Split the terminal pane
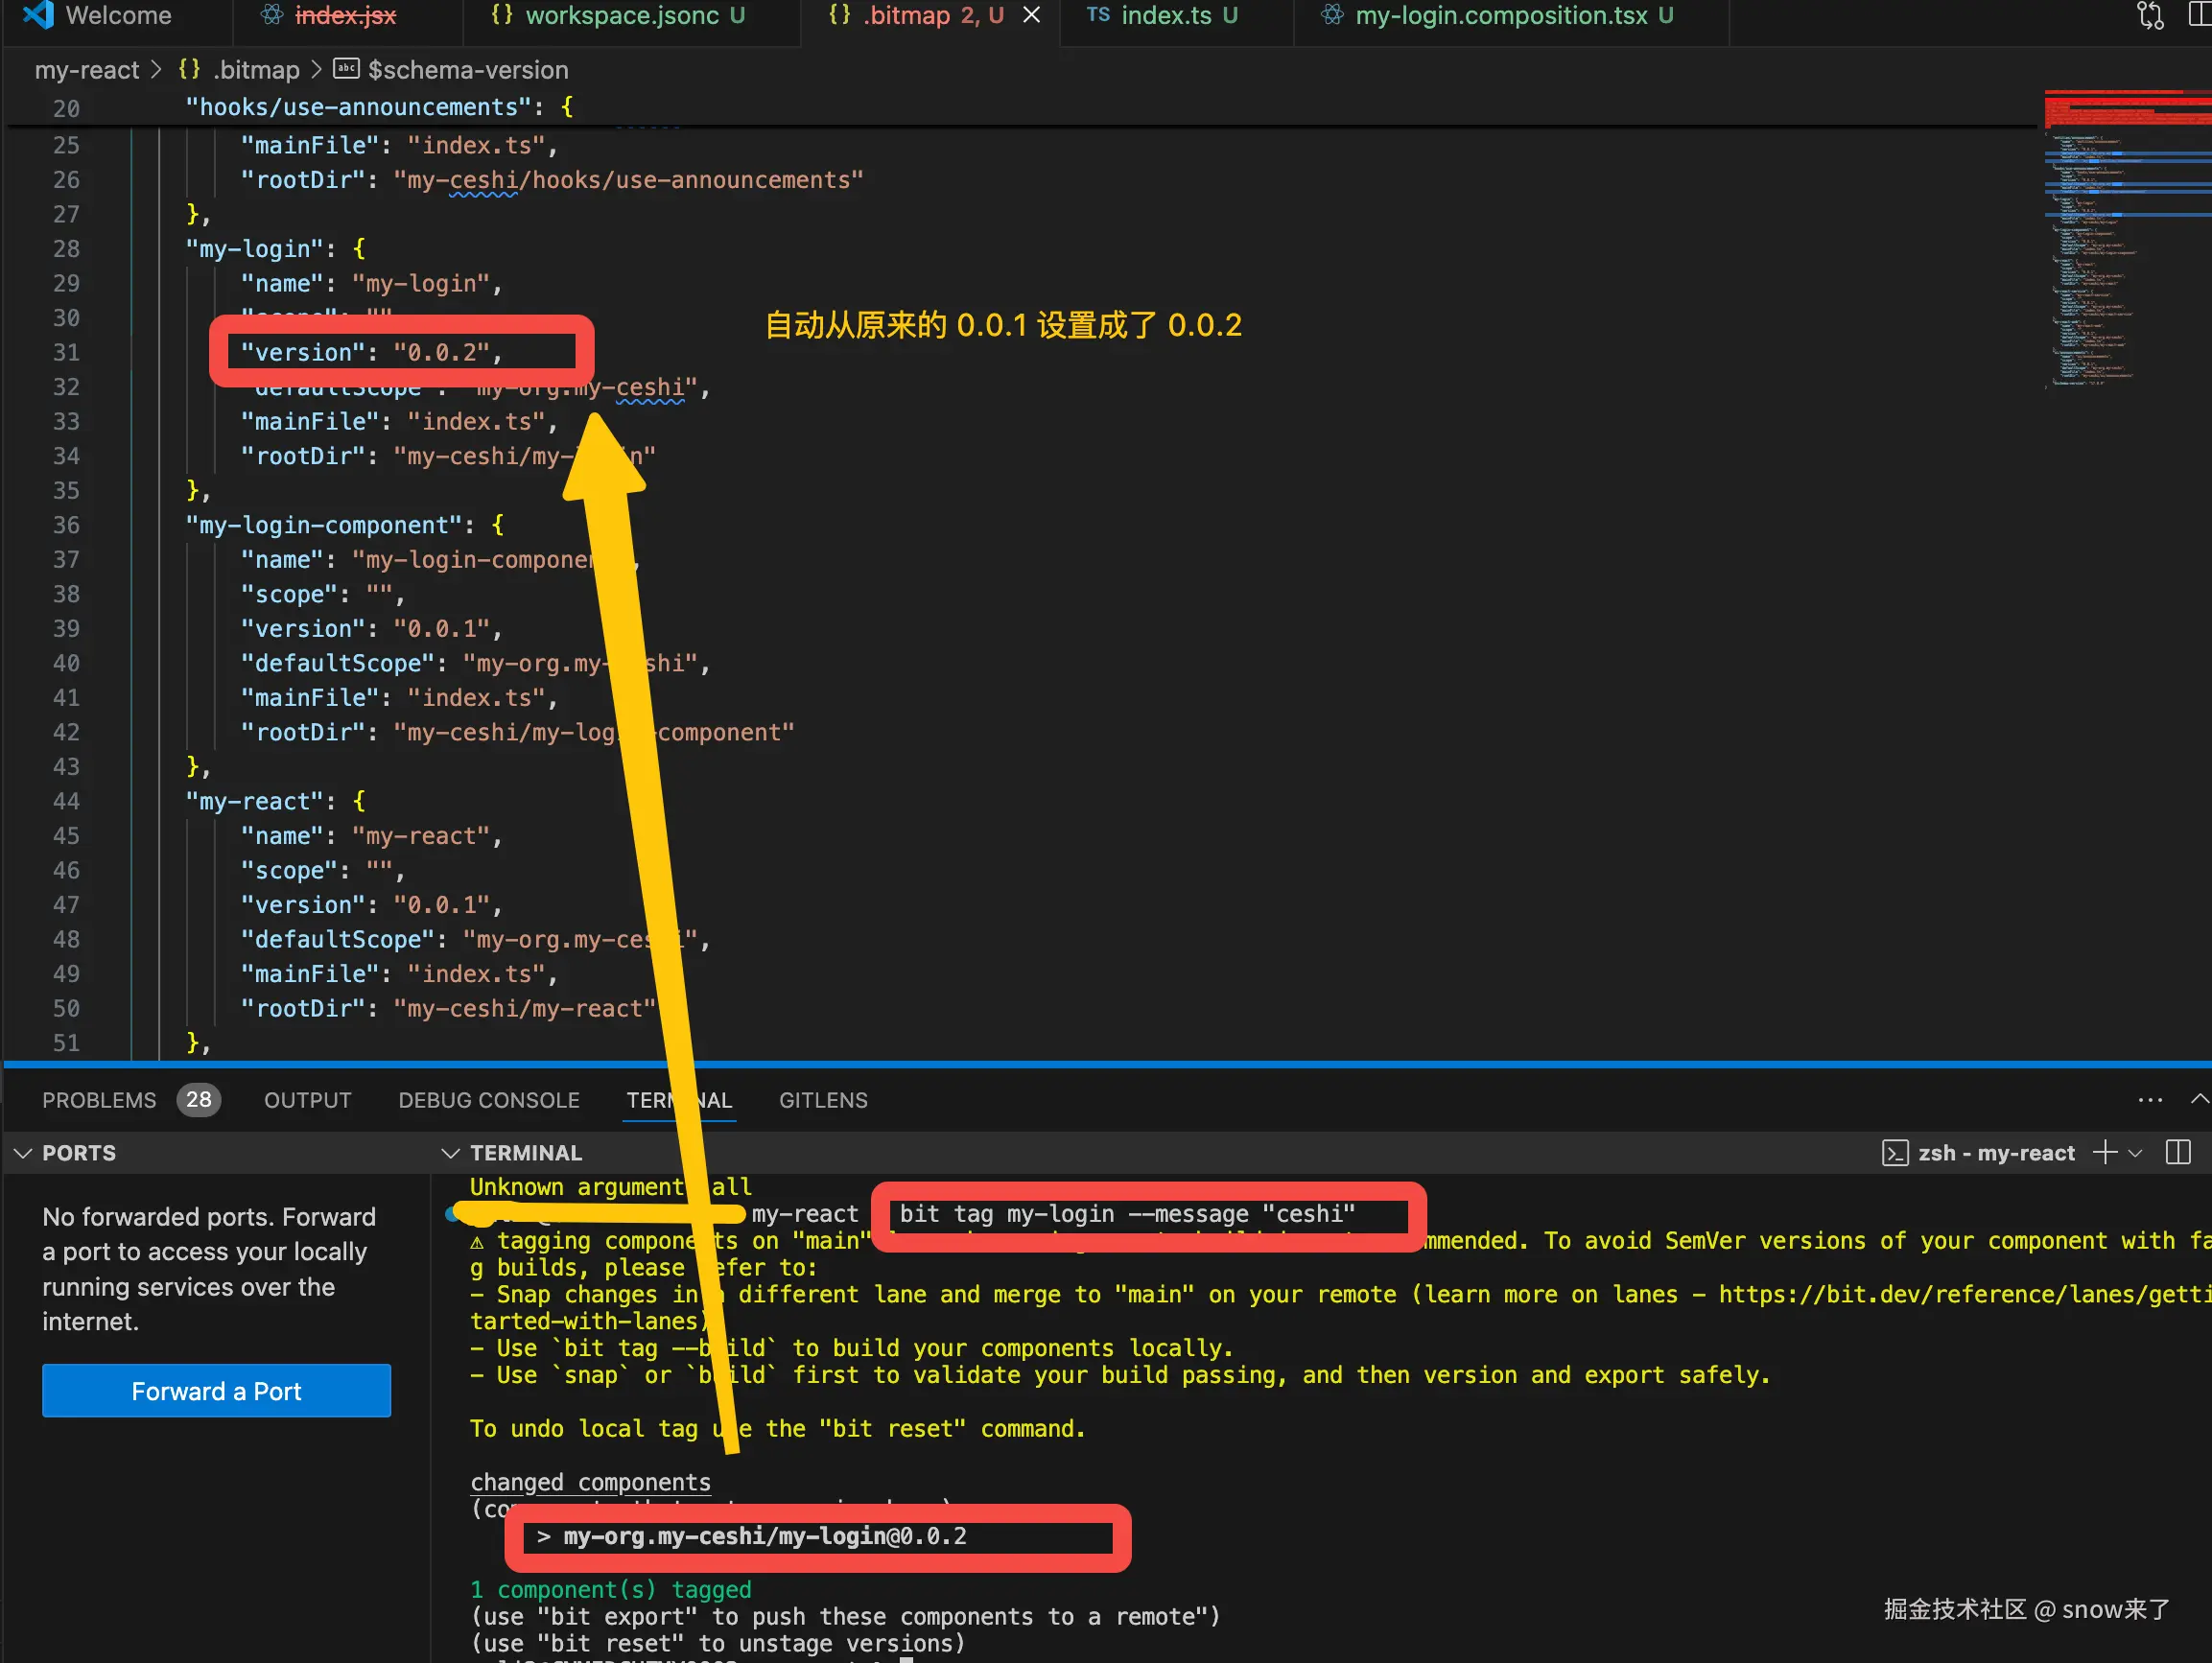This screenshot has width=2212, height=1663. [2177, 1152]
